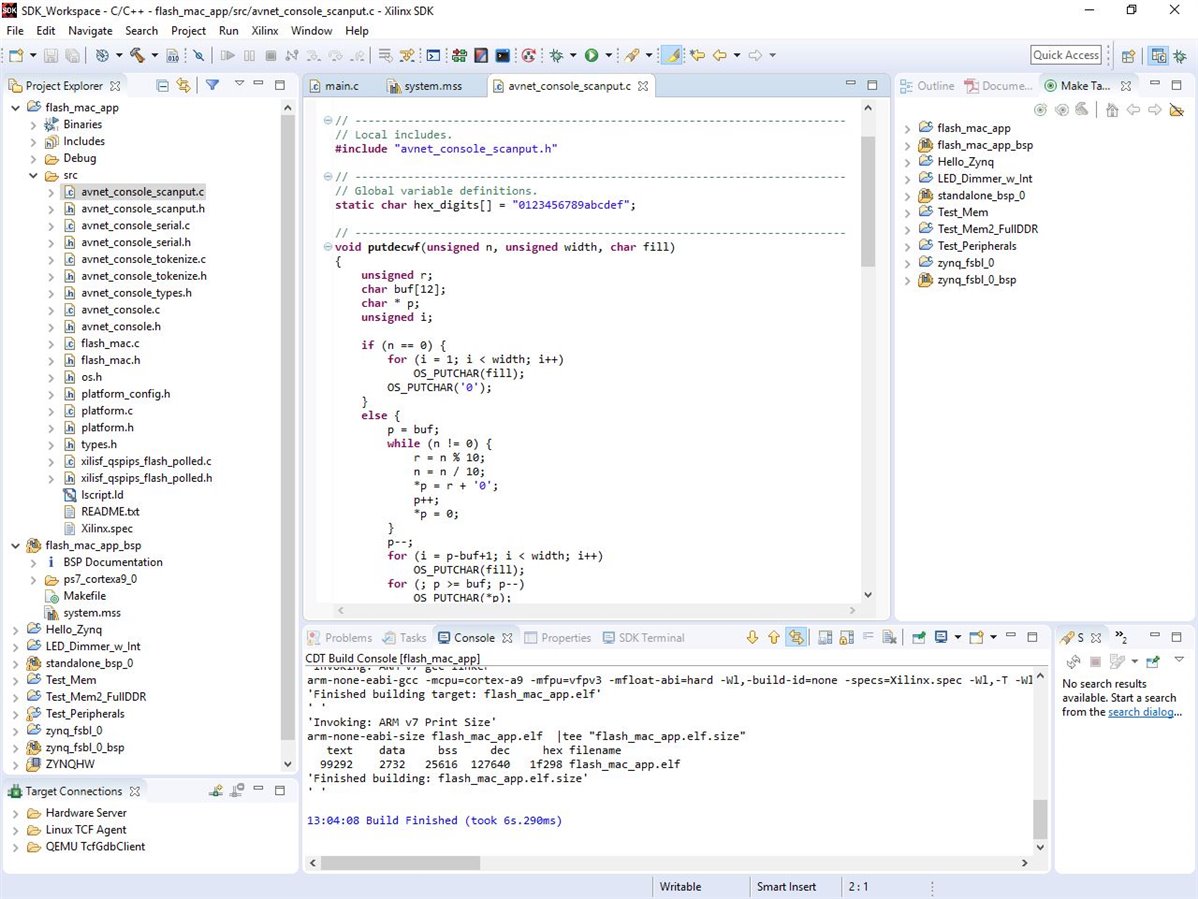This screenshot has height=899, width=1198.
Task: Collapse the src folder in Project Explorer
Action: [x=33, y=175]
